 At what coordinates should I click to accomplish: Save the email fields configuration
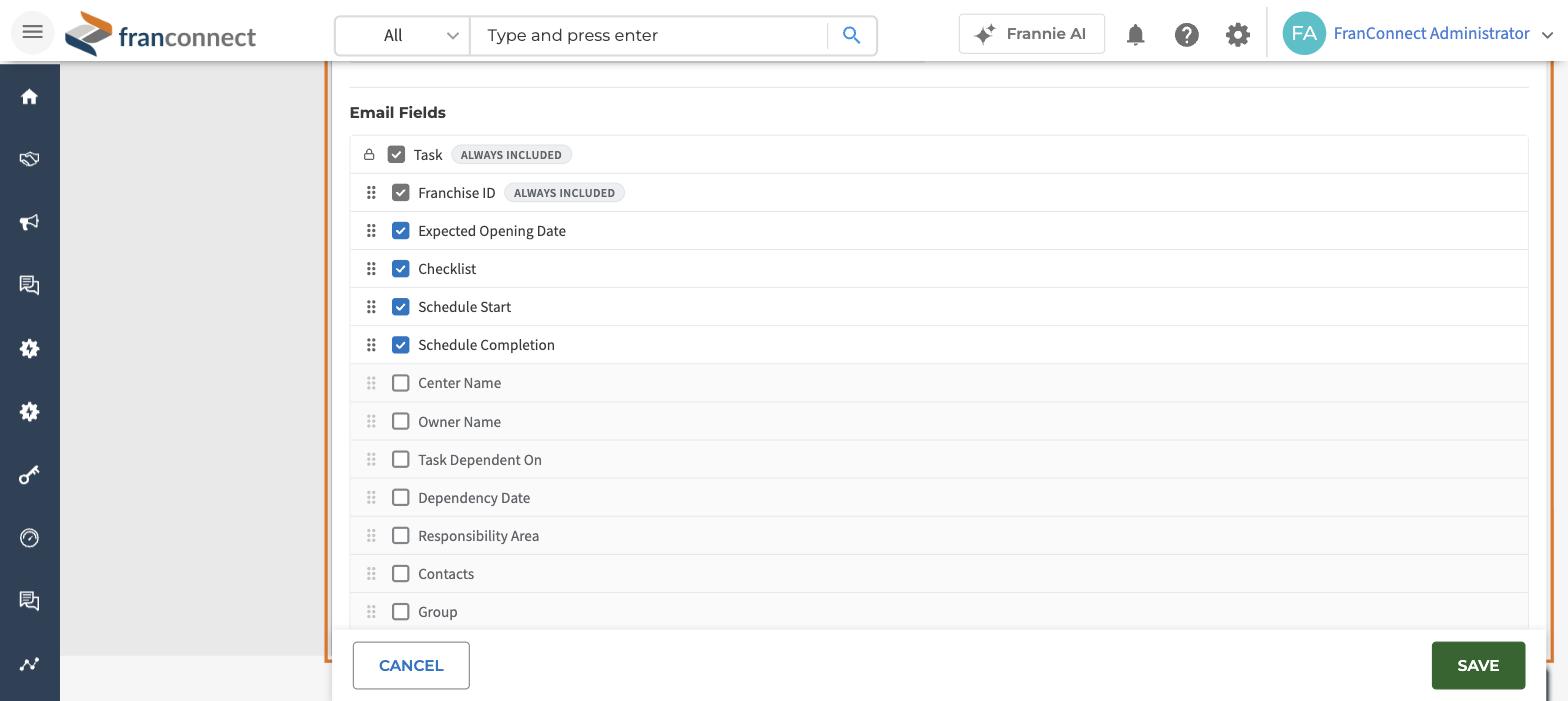coord(1478,665)
